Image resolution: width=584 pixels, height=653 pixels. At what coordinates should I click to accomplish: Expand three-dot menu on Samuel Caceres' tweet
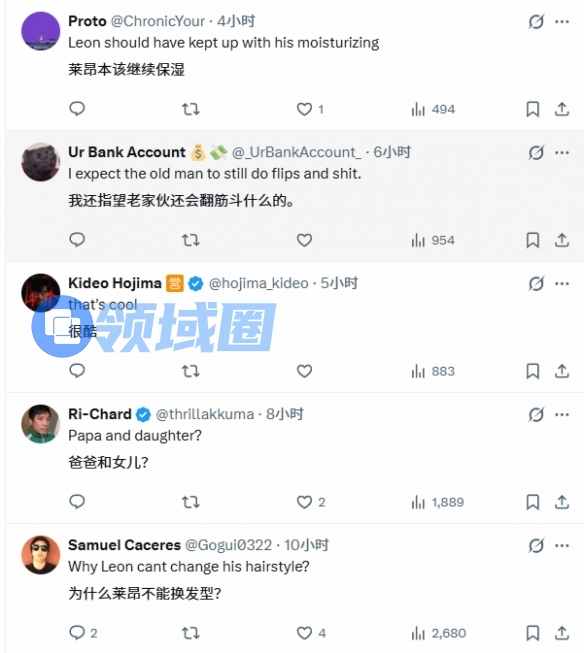pos(562,546)
